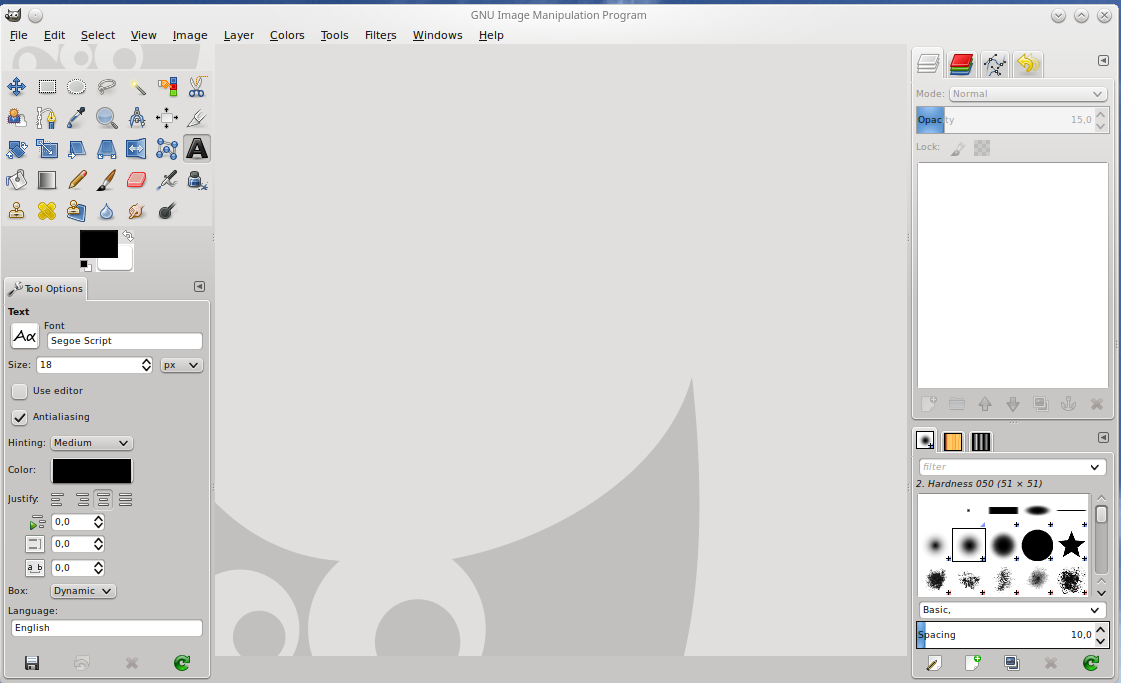The height and width of the screenshot is (683, 1121).
Task: Toggle Lock alpha channel checkerboard icon
Action: click(982, 148)
